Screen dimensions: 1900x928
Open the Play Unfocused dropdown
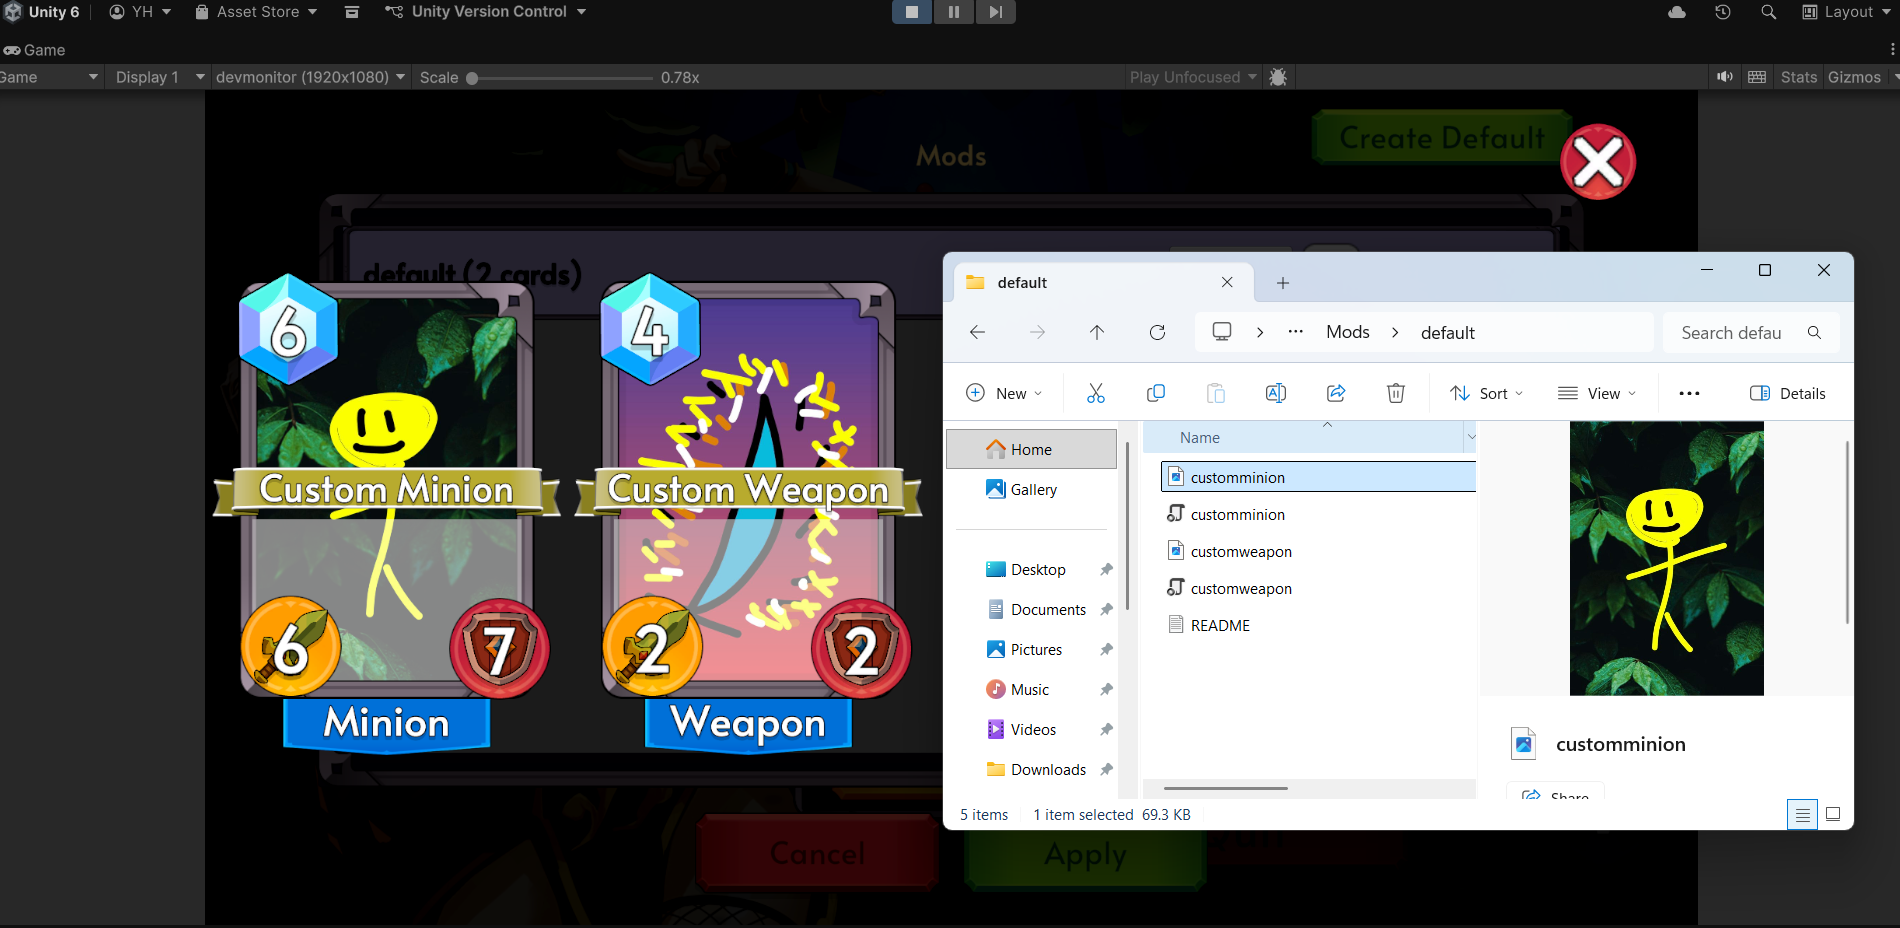[1193, 77]
